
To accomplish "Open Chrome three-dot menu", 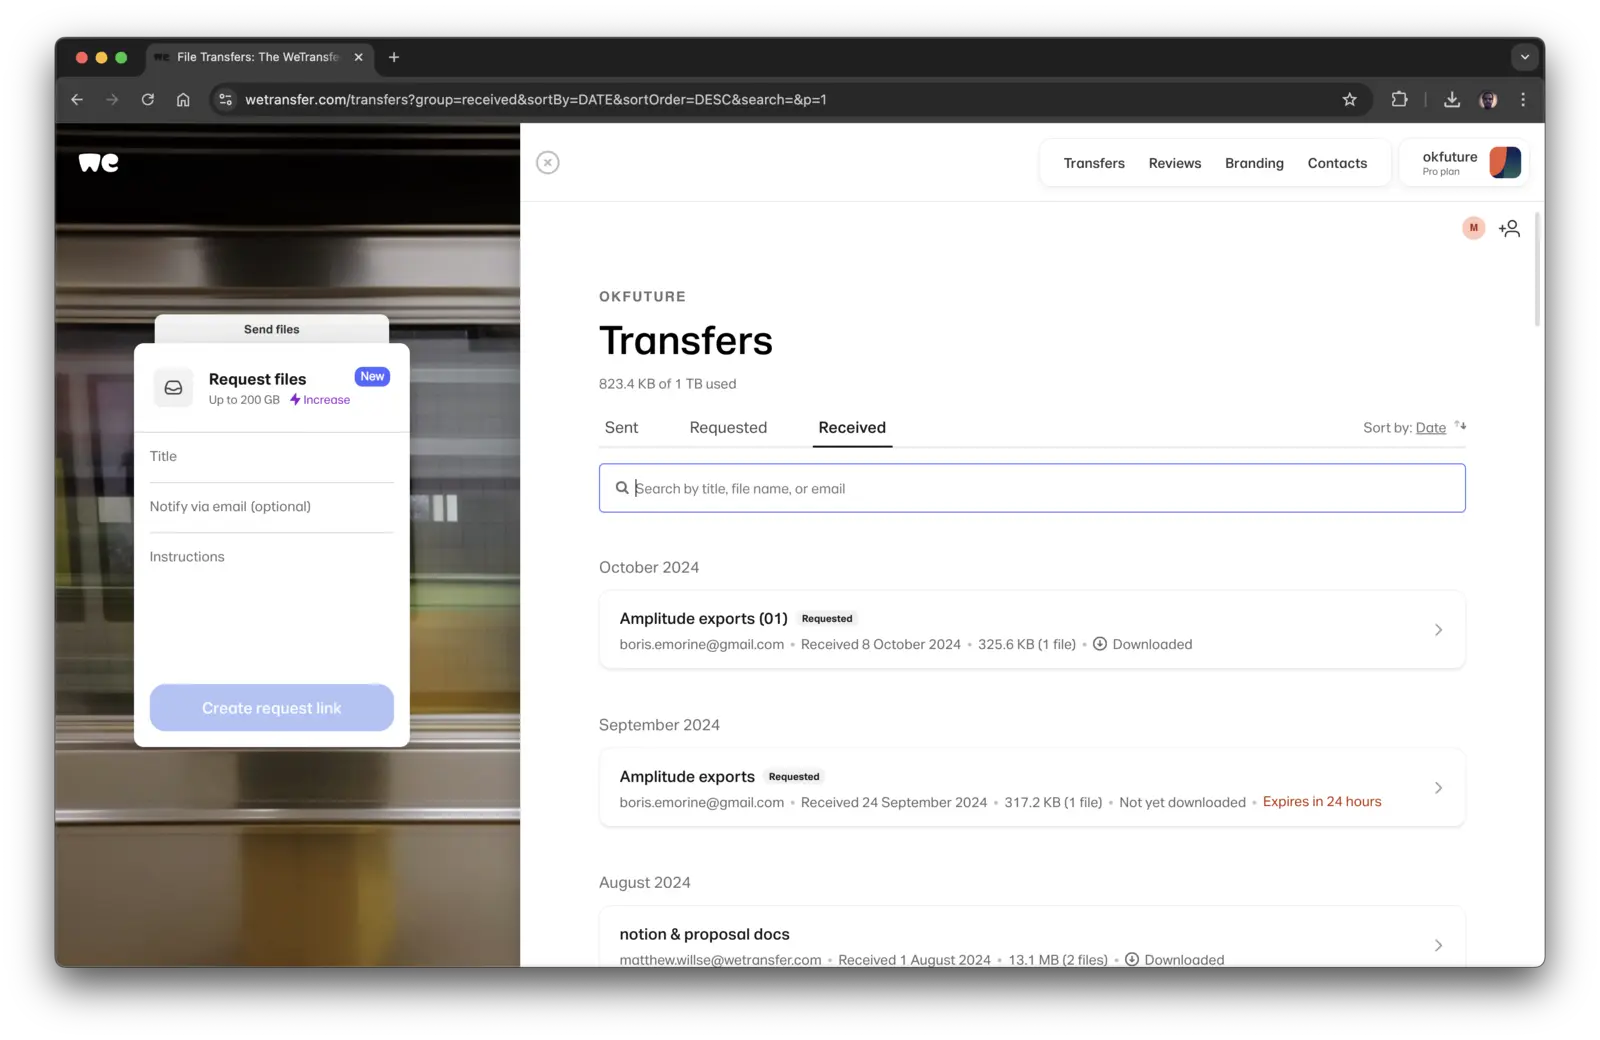I will click(x=1523, y=100).
